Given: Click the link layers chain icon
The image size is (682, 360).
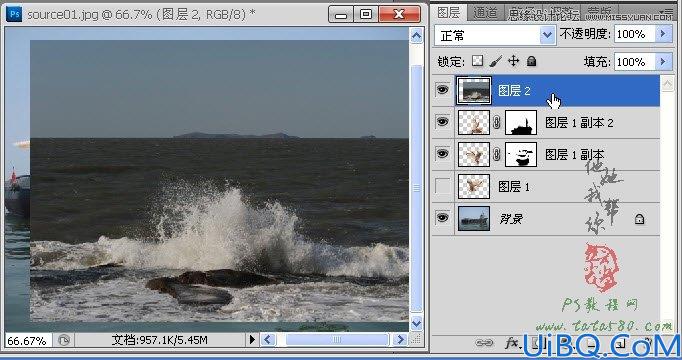Looking at the screenshot, I should pos(484,343).
